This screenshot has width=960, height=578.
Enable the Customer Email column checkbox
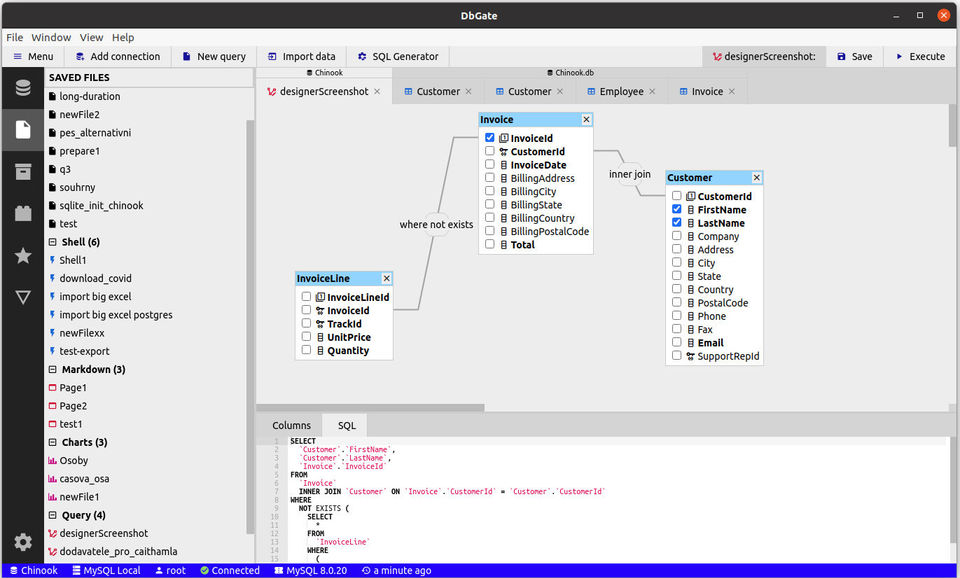point(677,343)
